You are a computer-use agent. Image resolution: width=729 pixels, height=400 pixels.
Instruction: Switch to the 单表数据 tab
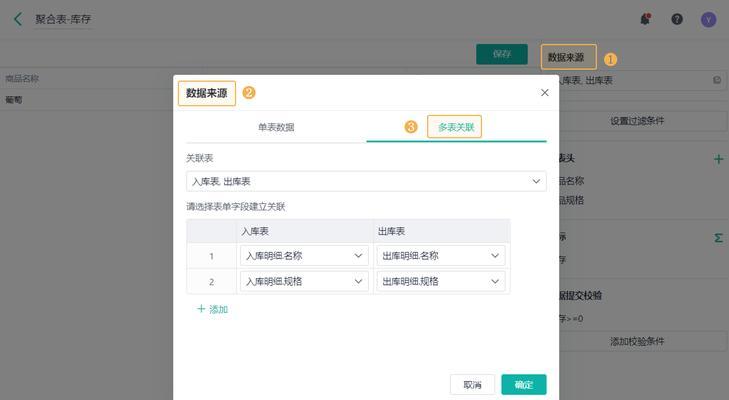pos(276,127)
